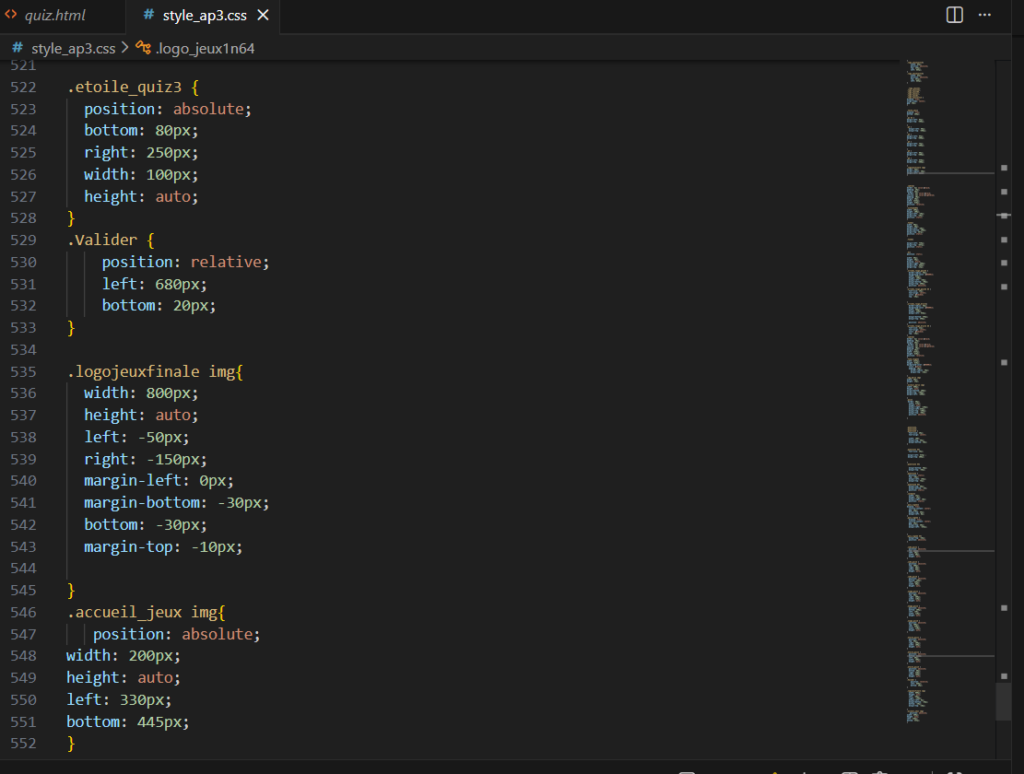Image resolution: width=1024 pixels, height=774 pixels.
Task: Click the breadcrumb selector symbol icon
Action: click(143, 48)
